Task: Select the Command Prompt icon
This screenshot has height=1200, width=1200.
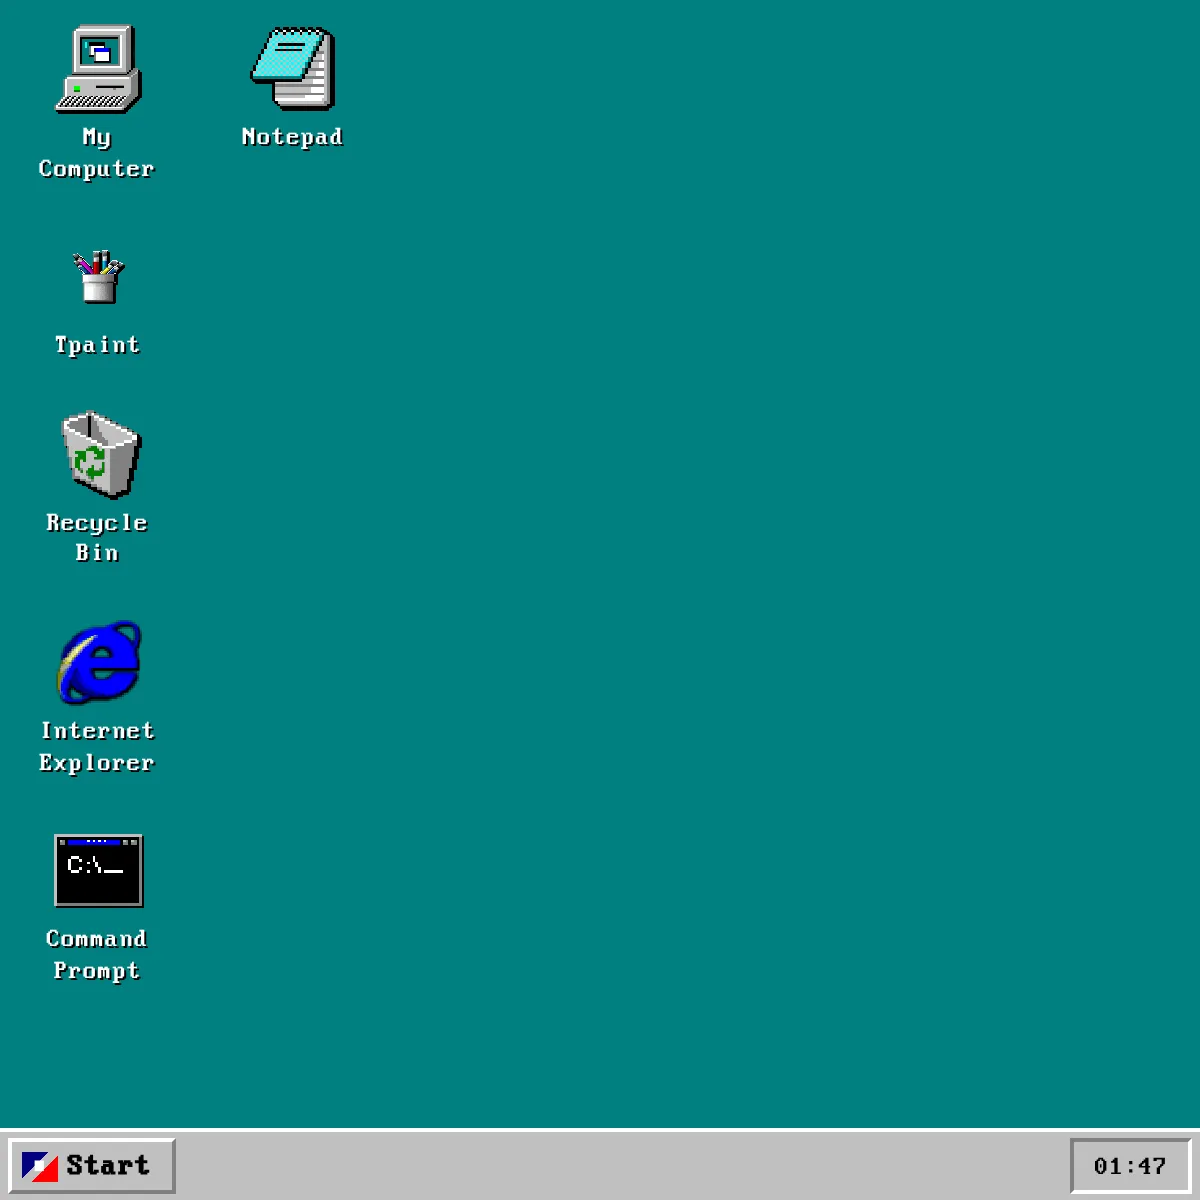Action: pos(98,870)
